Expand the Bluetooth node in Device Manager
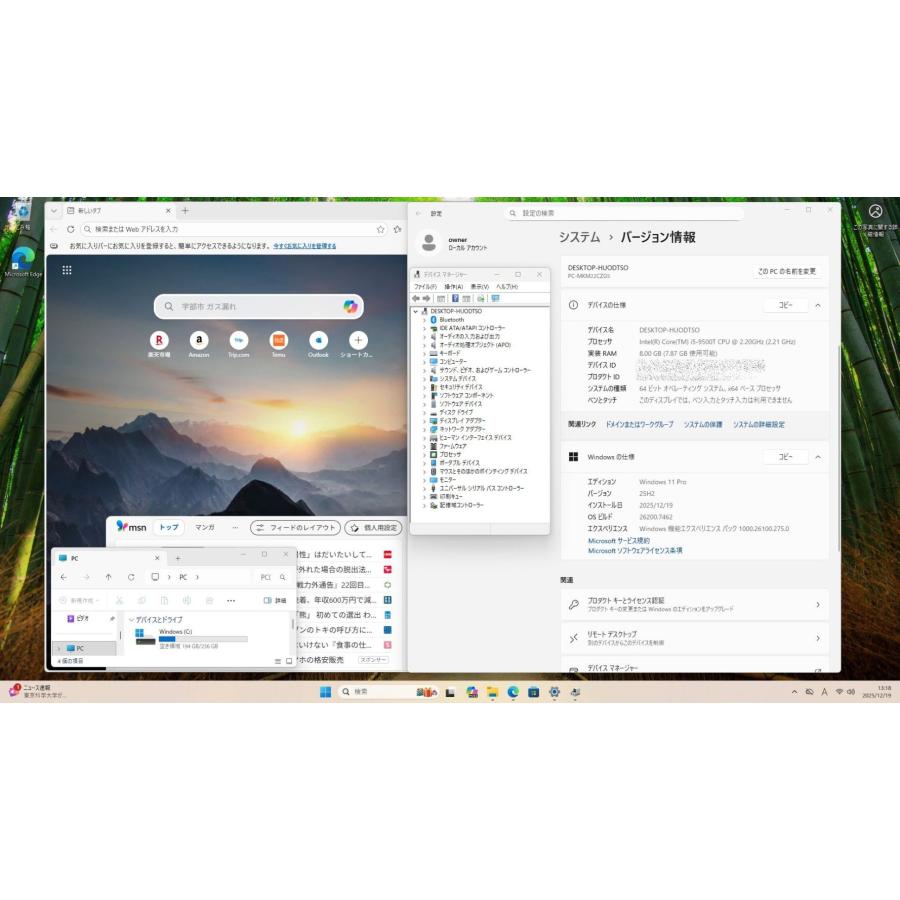 [423, 320]
